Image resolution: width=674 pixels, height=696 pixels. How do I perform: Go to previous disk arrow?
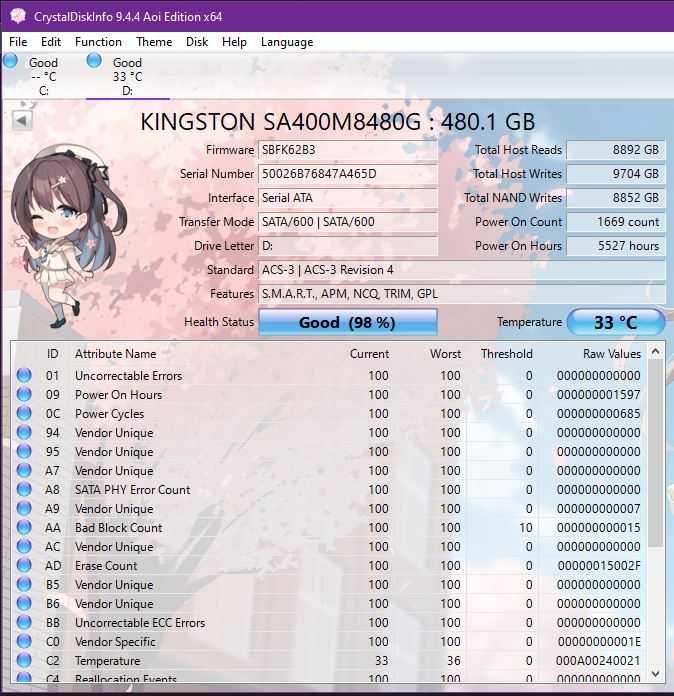[22, 120]
